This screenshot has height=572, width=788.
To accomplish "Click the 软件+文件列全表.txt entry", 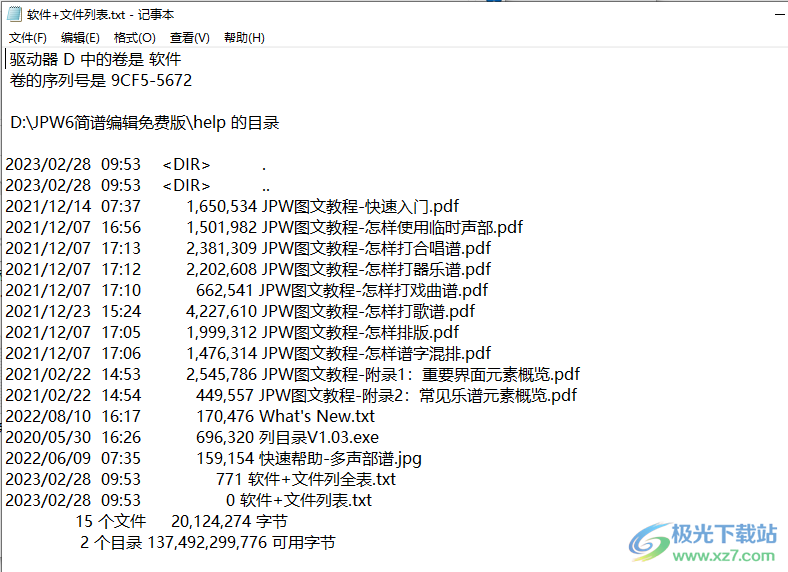I will point(322,480).
